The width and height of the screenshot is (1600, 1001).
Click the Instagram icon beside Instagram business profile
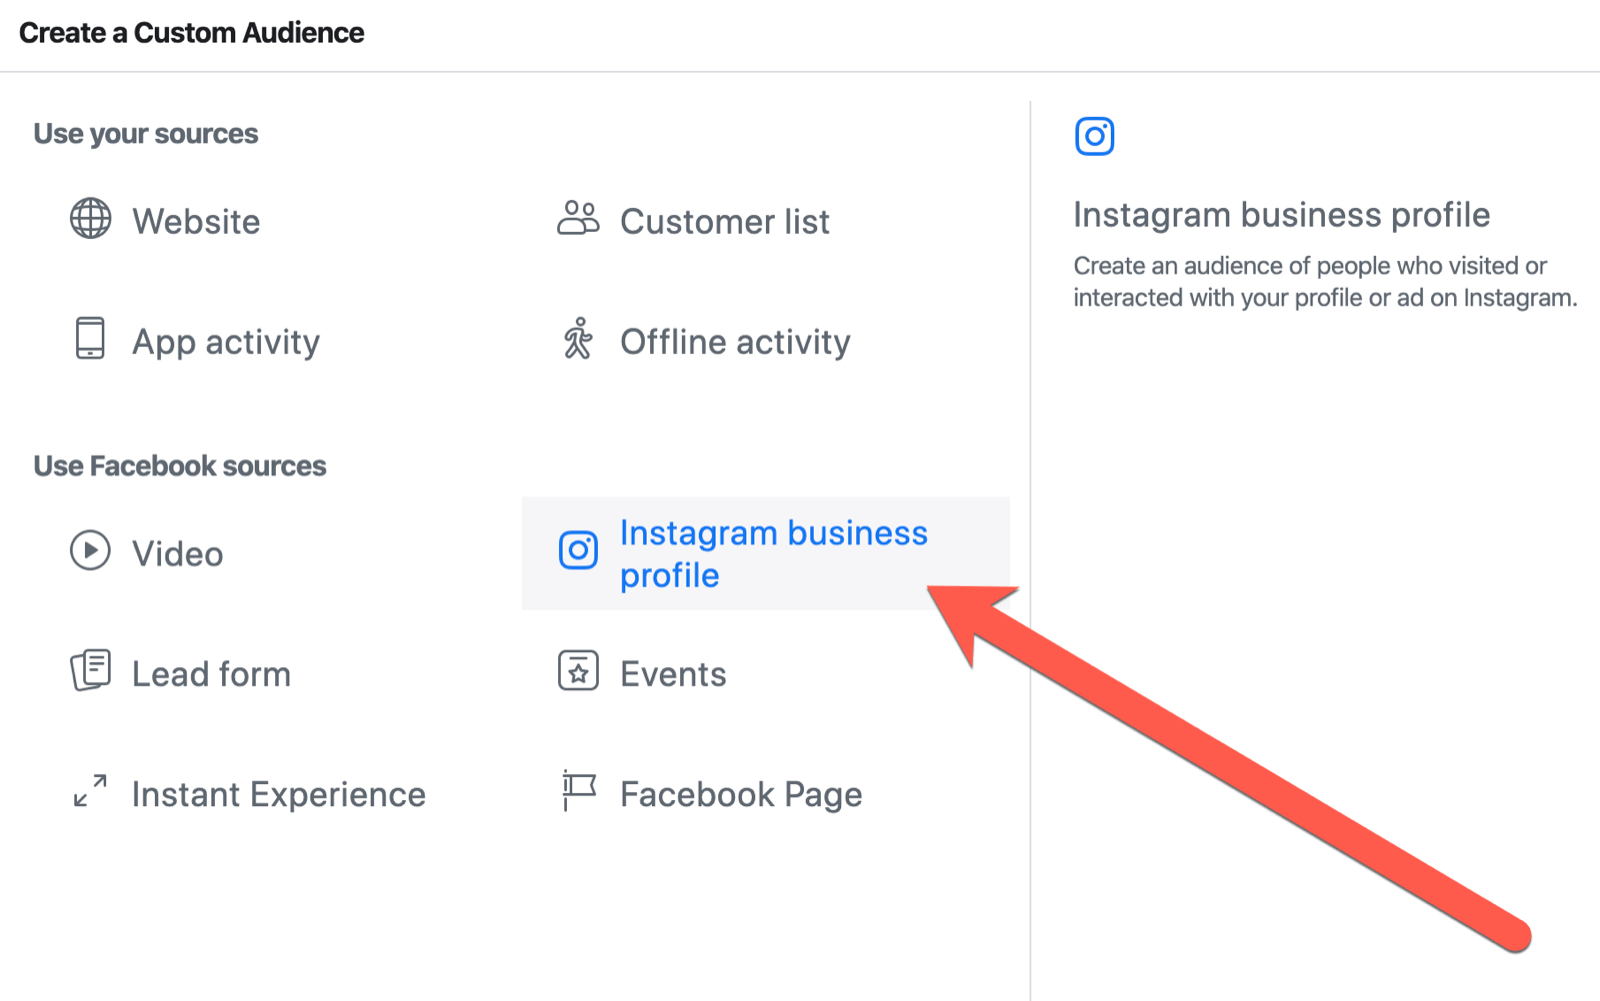(578, 550)
